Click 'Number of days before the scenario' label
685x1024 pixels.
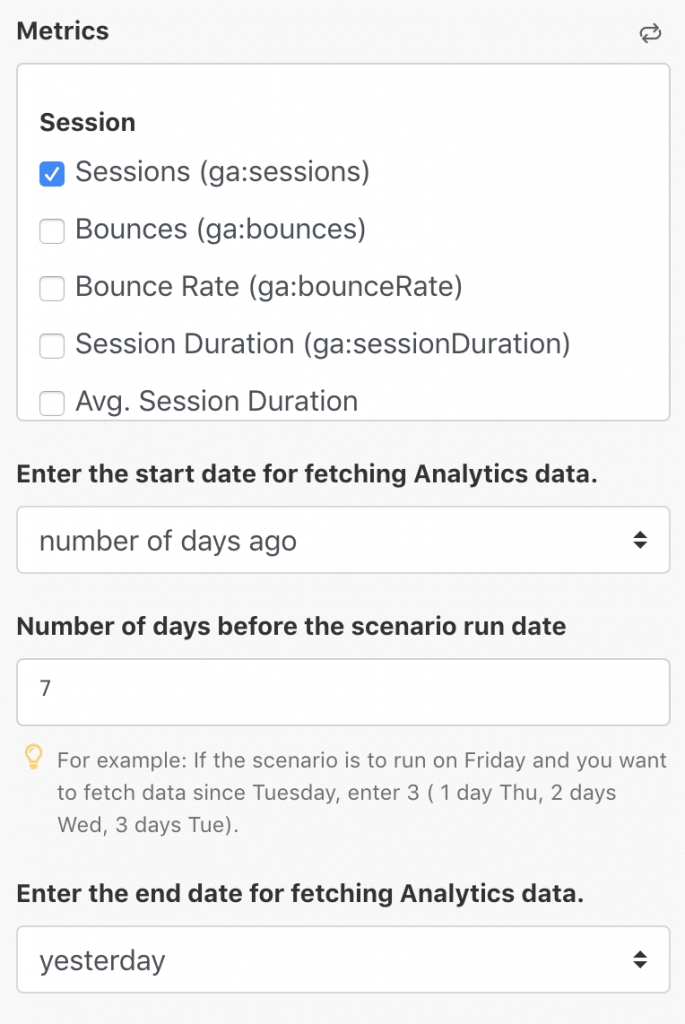[x=291, y=626]
